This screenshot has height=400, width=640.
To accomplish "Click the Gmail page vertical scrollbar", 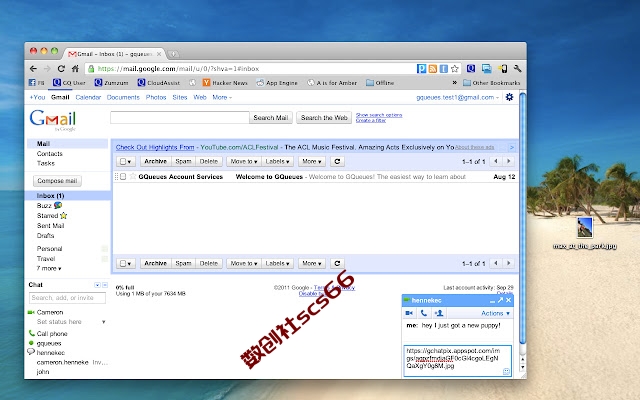I will tap(522, 218).
